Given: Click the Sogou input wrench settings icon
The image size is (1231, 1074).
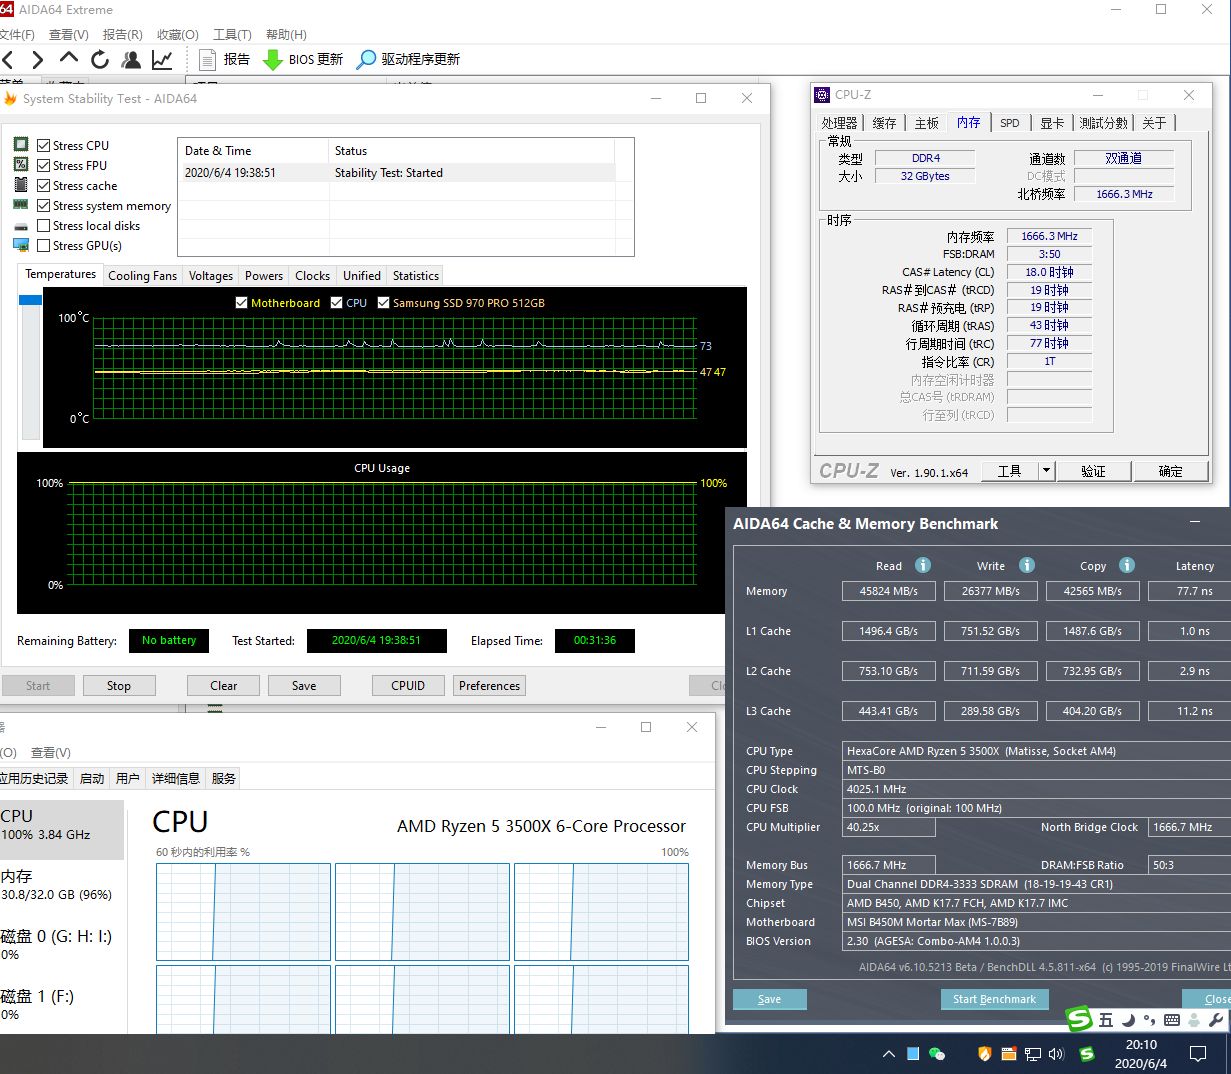Looking at the screenshot, I should click(x=1216, y=1020).
